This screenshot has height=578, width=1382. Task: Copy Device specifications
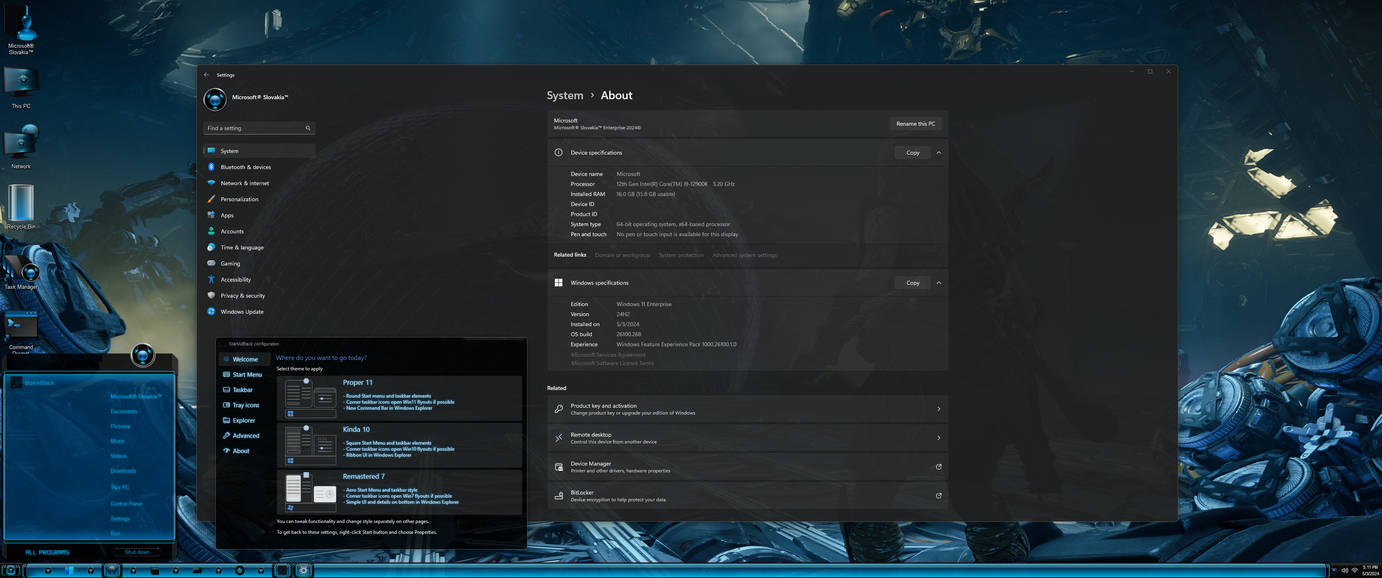click(913, 153)
